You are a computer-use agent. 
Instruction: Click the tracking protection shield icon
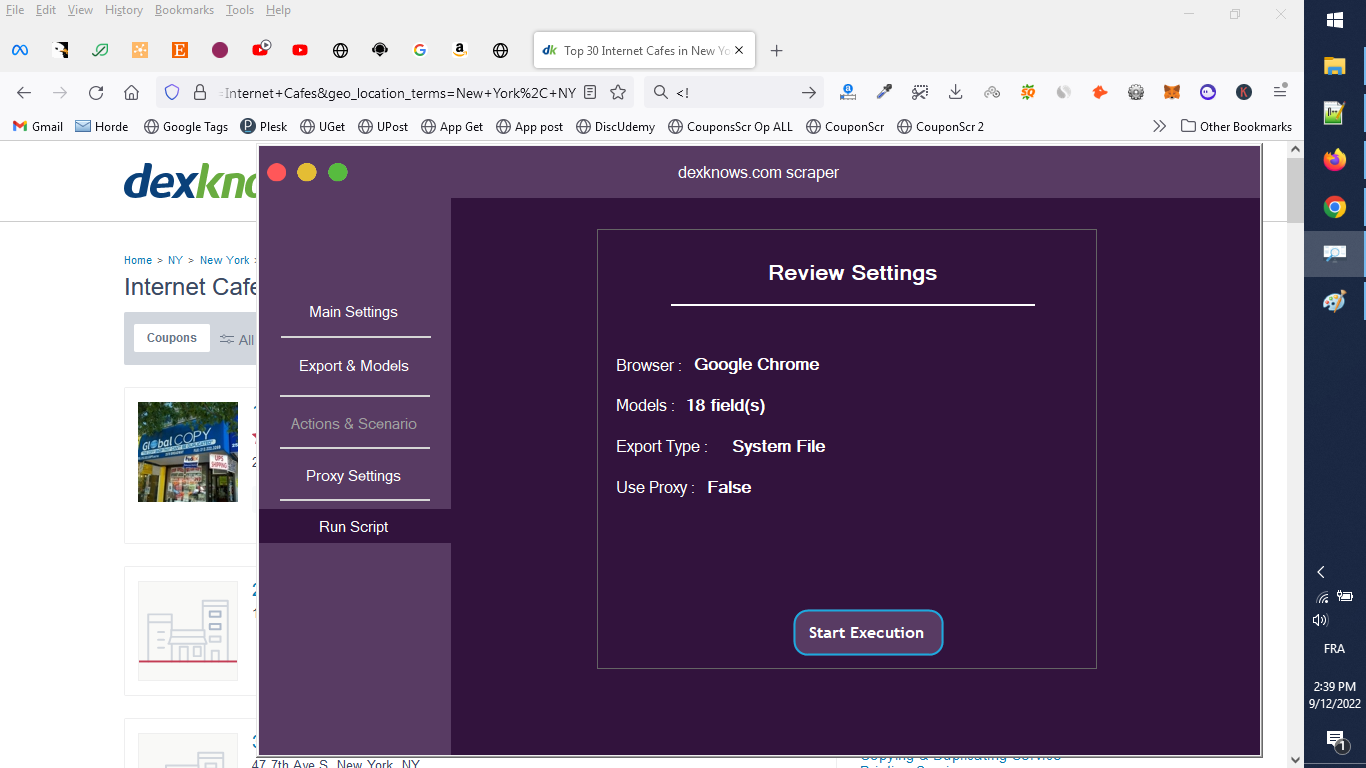[x=172, y=93]
